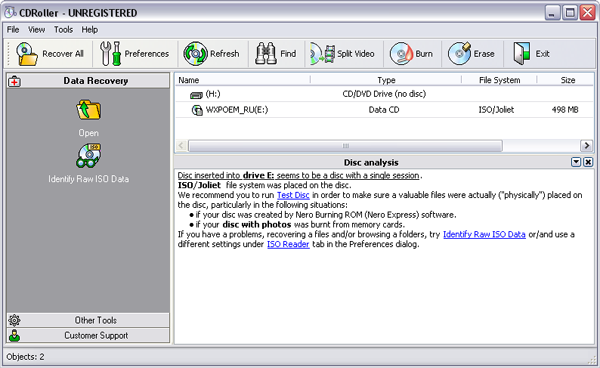Open the View menu

click(36, 29)
